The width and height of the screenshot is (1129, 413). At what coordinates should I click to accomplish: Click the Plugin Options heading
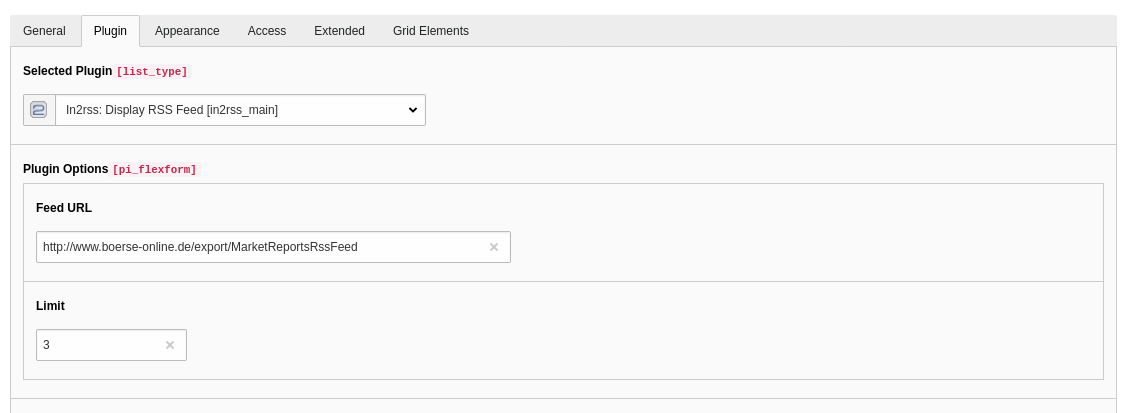(66, 168)
